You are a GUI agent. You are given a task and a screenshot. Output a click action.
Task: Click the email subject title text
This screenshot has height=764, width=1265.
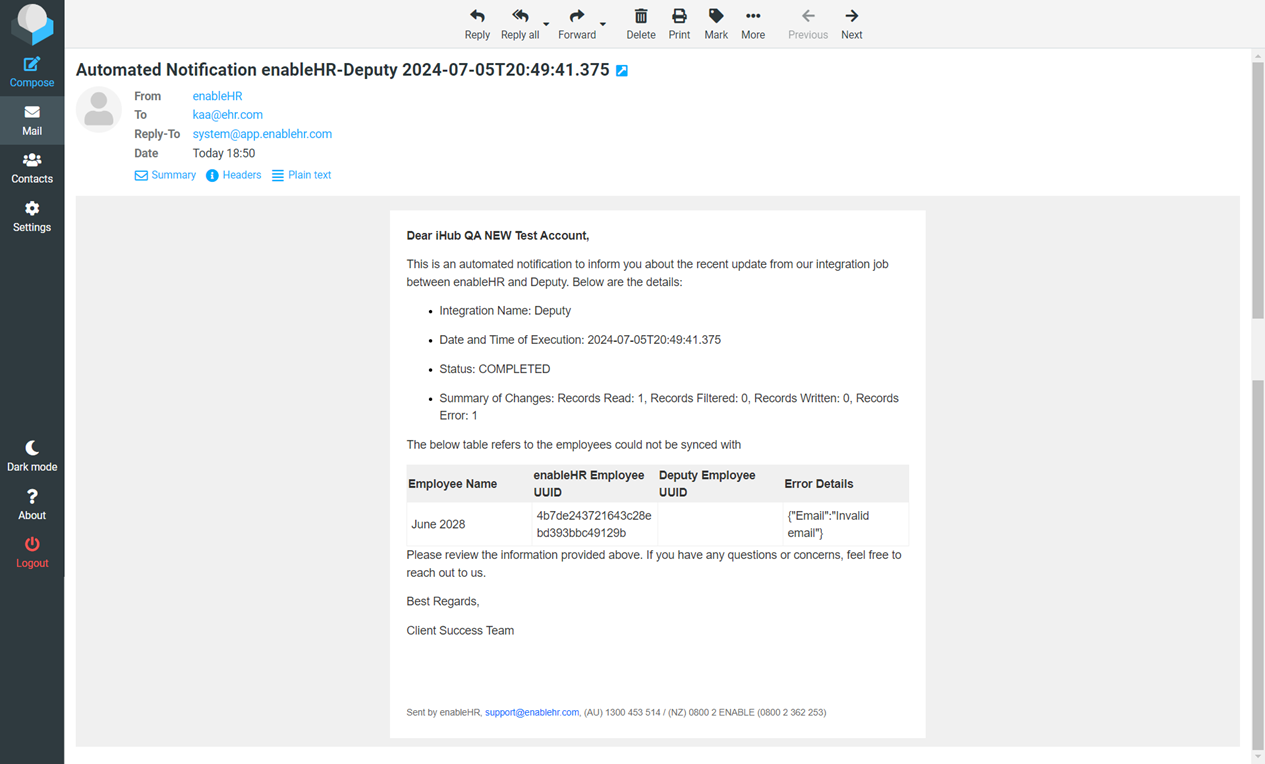[342, 70]
